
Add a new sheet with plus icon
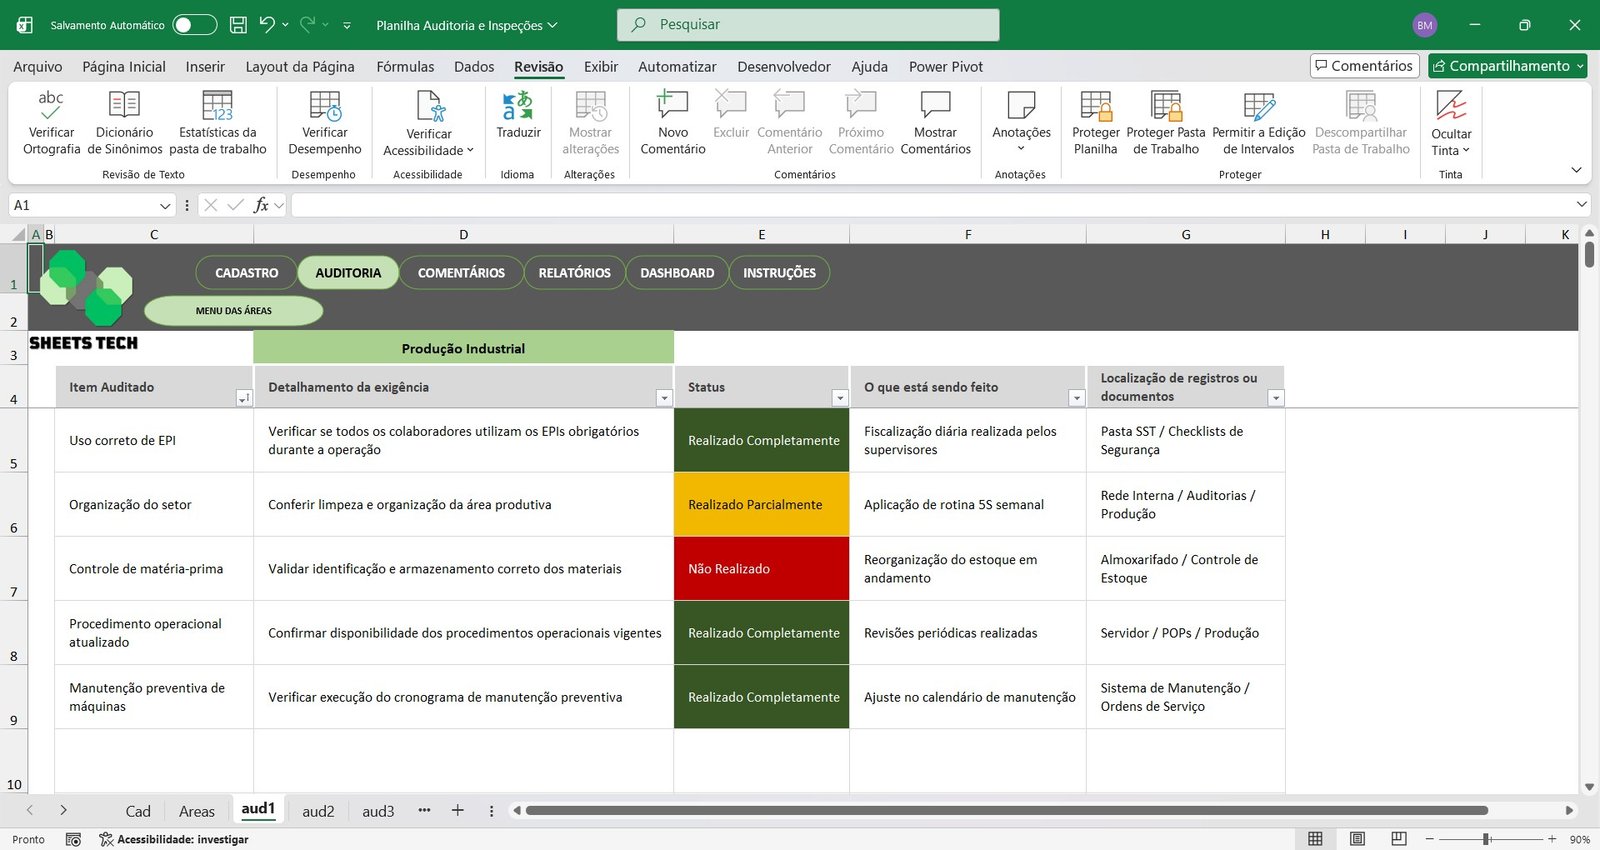pos(457,811)
